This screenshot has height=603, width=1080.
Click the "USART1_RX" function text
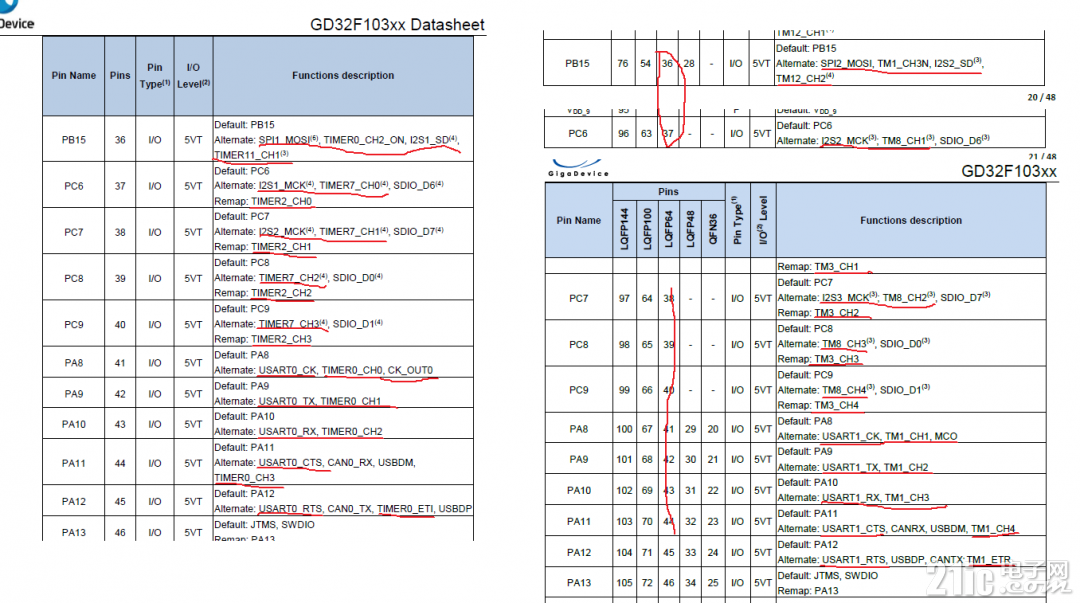851,498
